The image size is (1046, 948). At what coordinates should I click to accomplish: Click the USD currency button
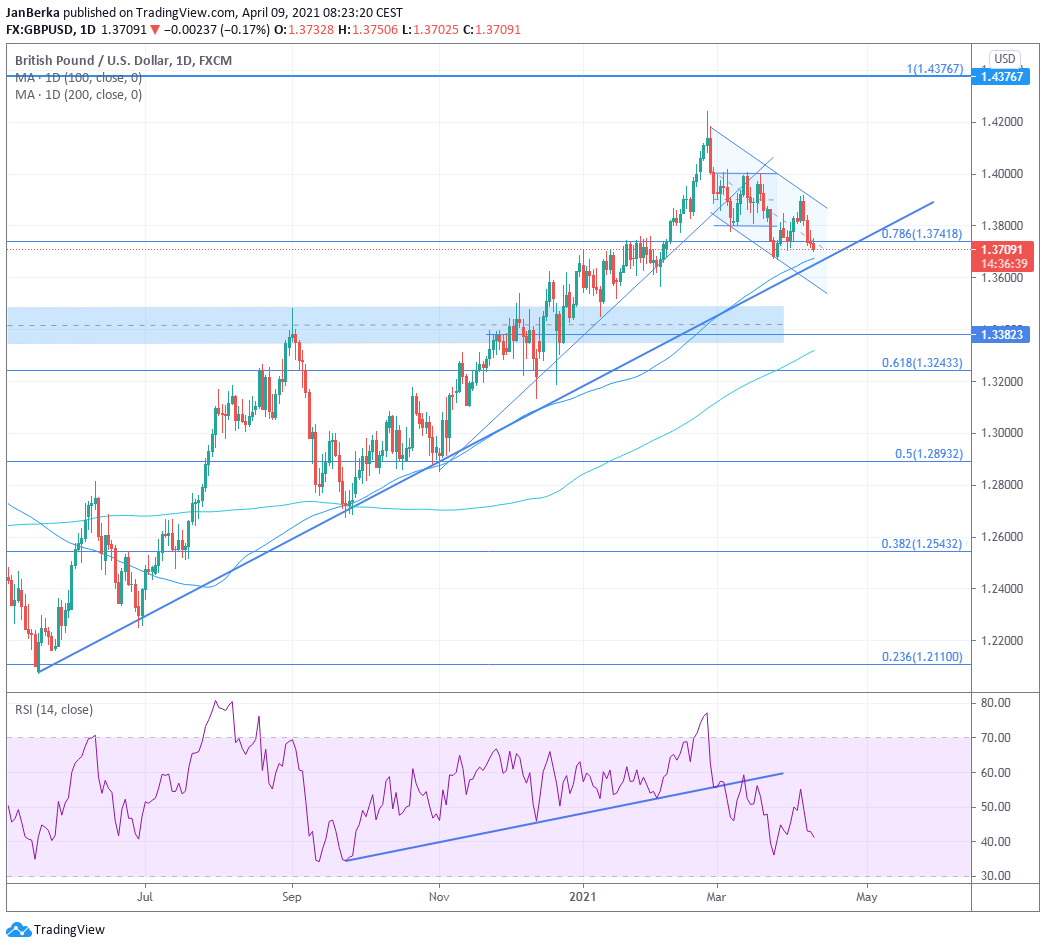pyautogui.click(x=1004, y=59)
